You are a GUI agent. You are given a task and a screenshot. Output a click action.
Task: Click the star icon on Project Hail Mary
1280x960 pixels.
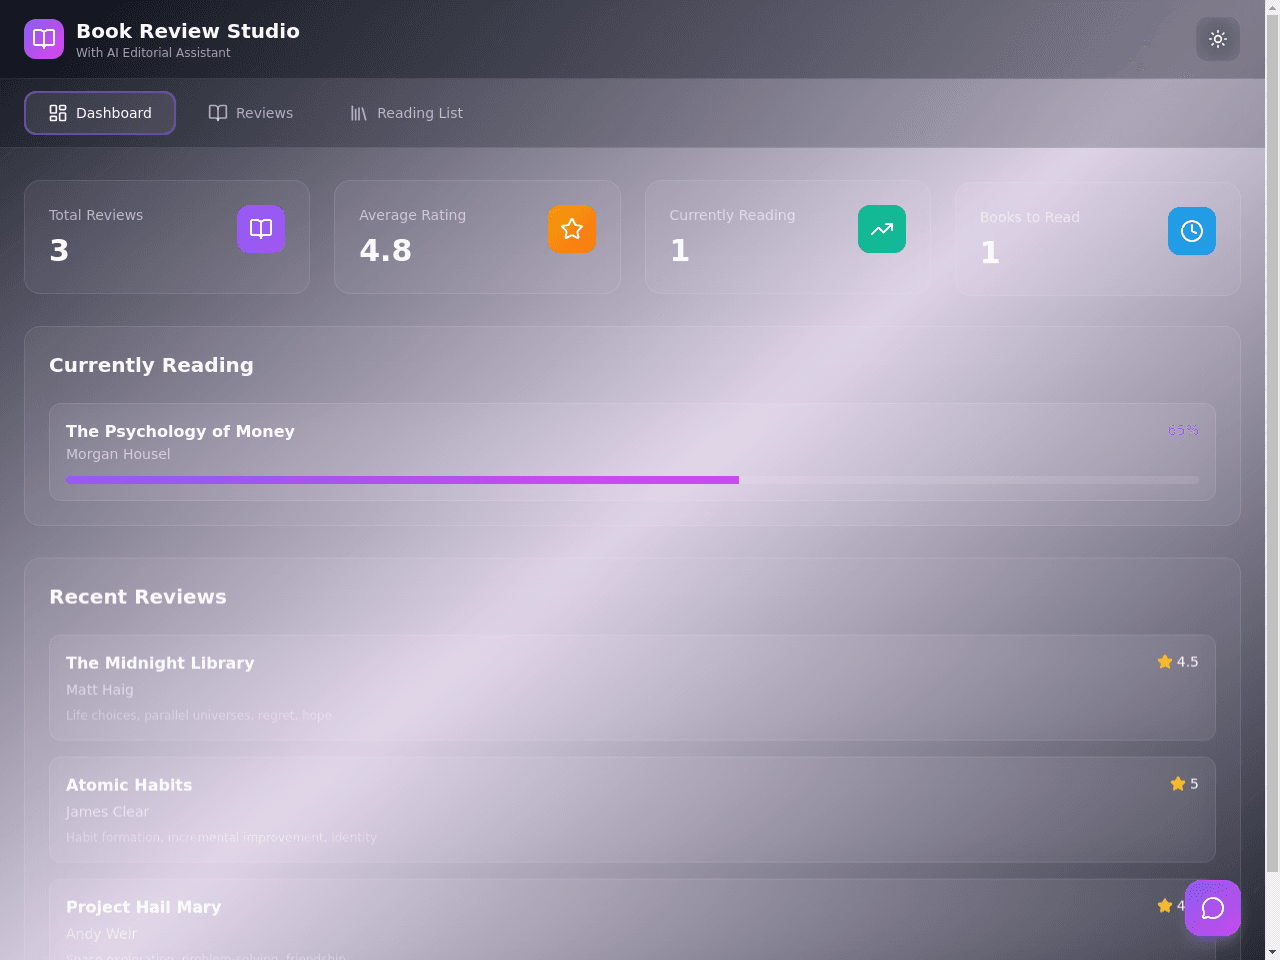[x=1165, y=906]
